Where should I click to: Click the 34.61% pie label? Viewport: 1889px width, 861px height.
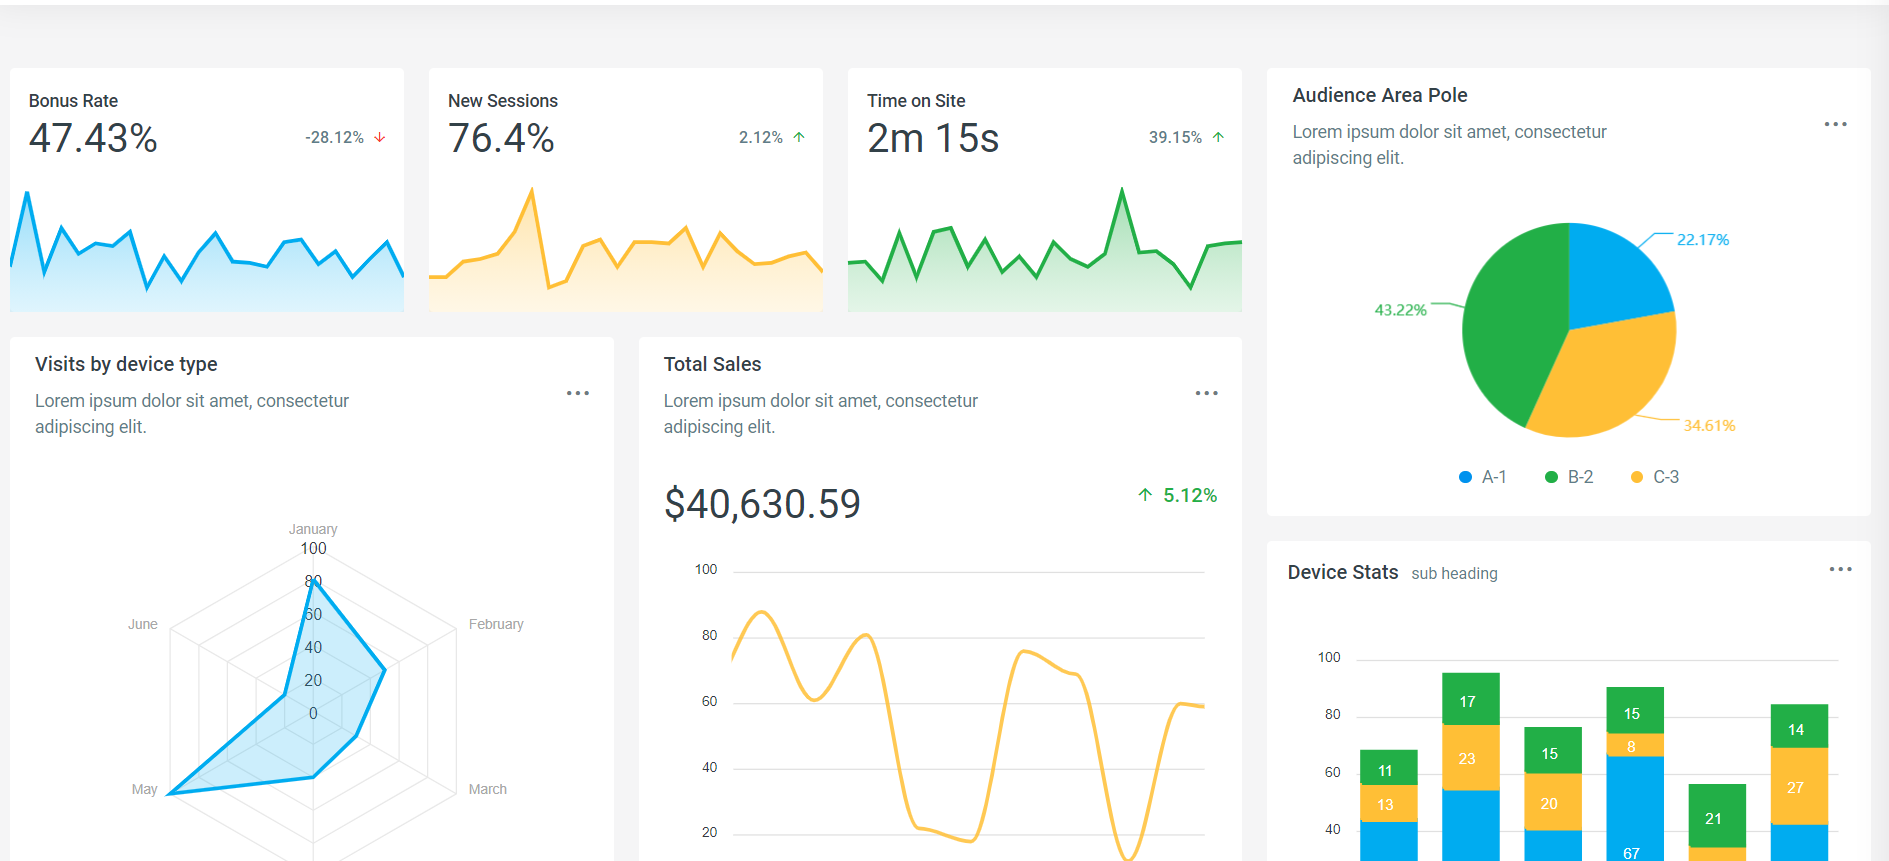click(x=1709, y=425)
